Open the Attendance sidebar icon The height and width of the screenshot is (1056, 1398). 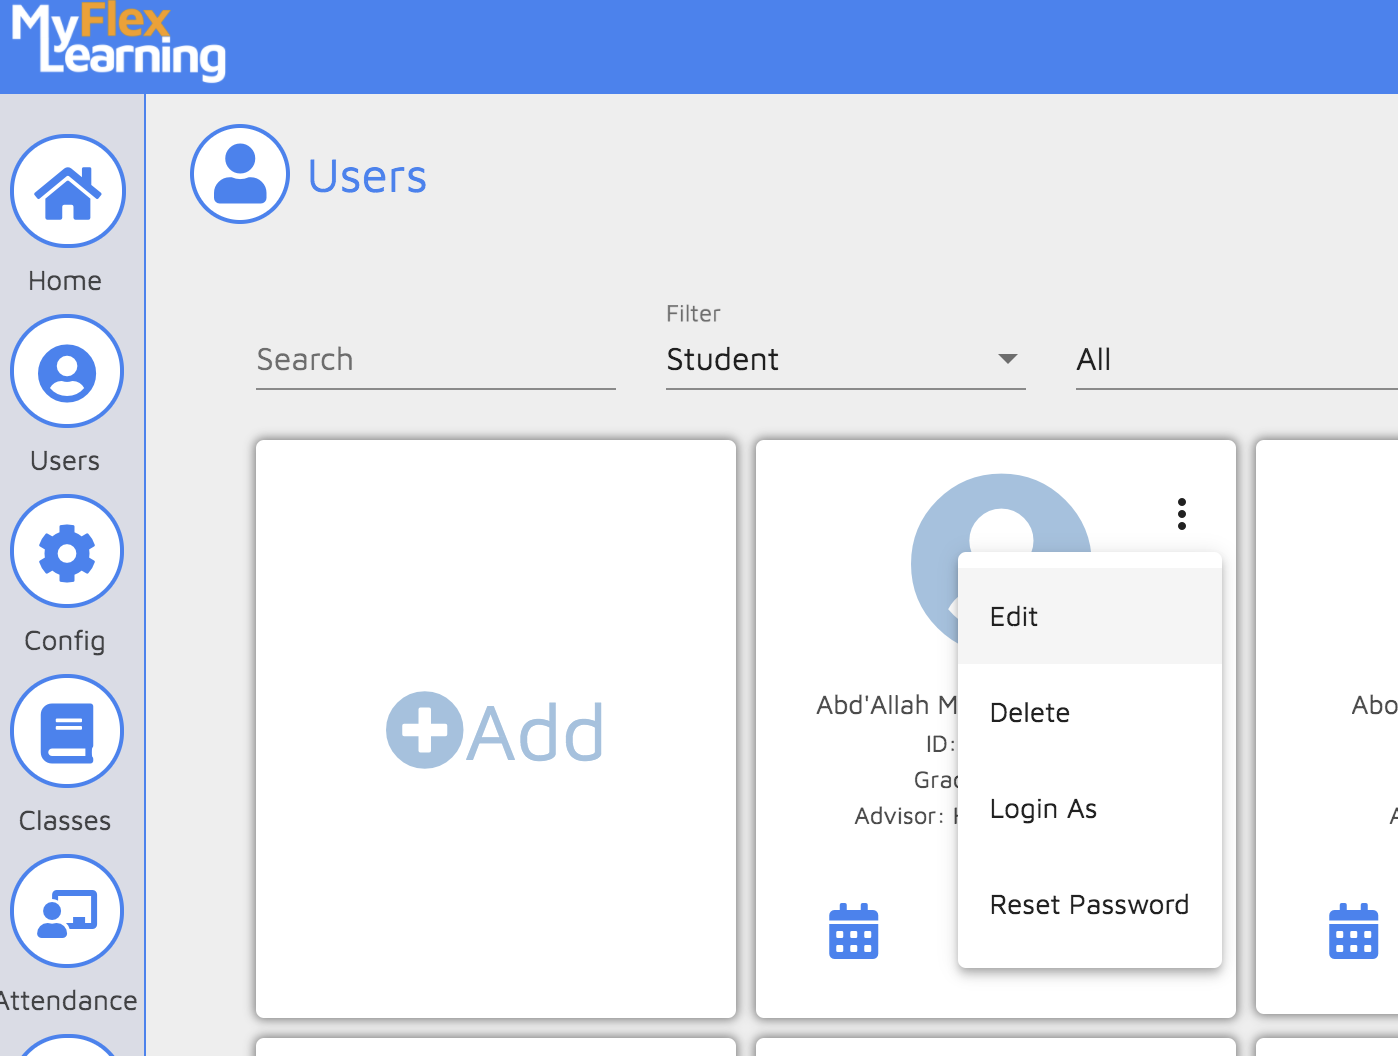[66, 911]
